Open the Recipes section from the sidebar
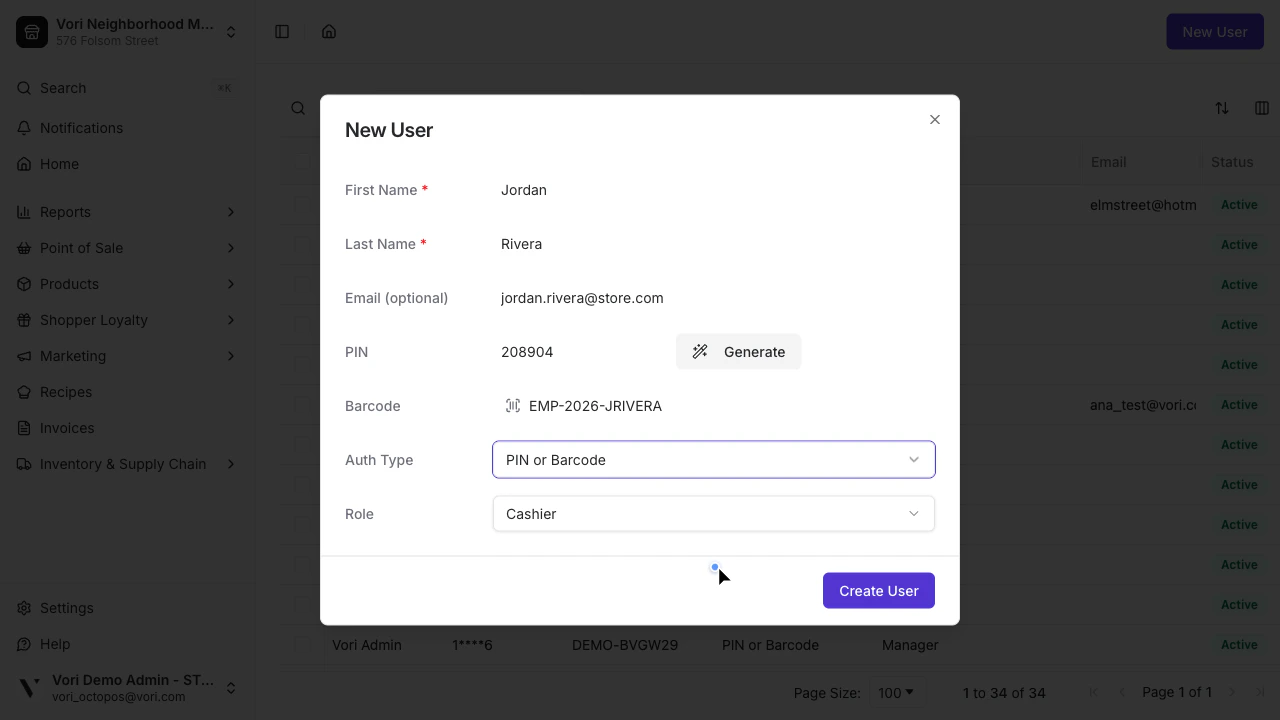The height and width of the screenshot is (720, 1280). coord(66,392)
